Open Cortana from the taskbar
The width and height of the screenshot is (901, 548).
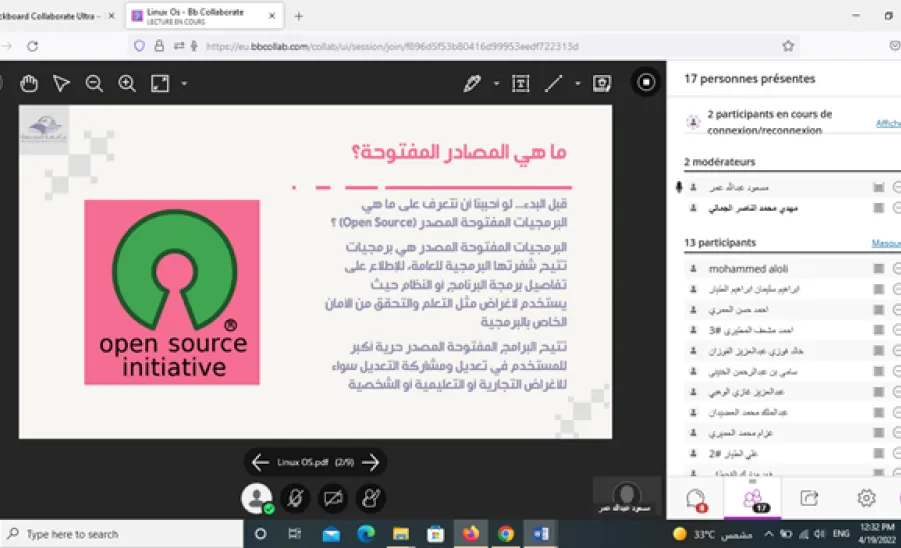(x=260, y=534)
